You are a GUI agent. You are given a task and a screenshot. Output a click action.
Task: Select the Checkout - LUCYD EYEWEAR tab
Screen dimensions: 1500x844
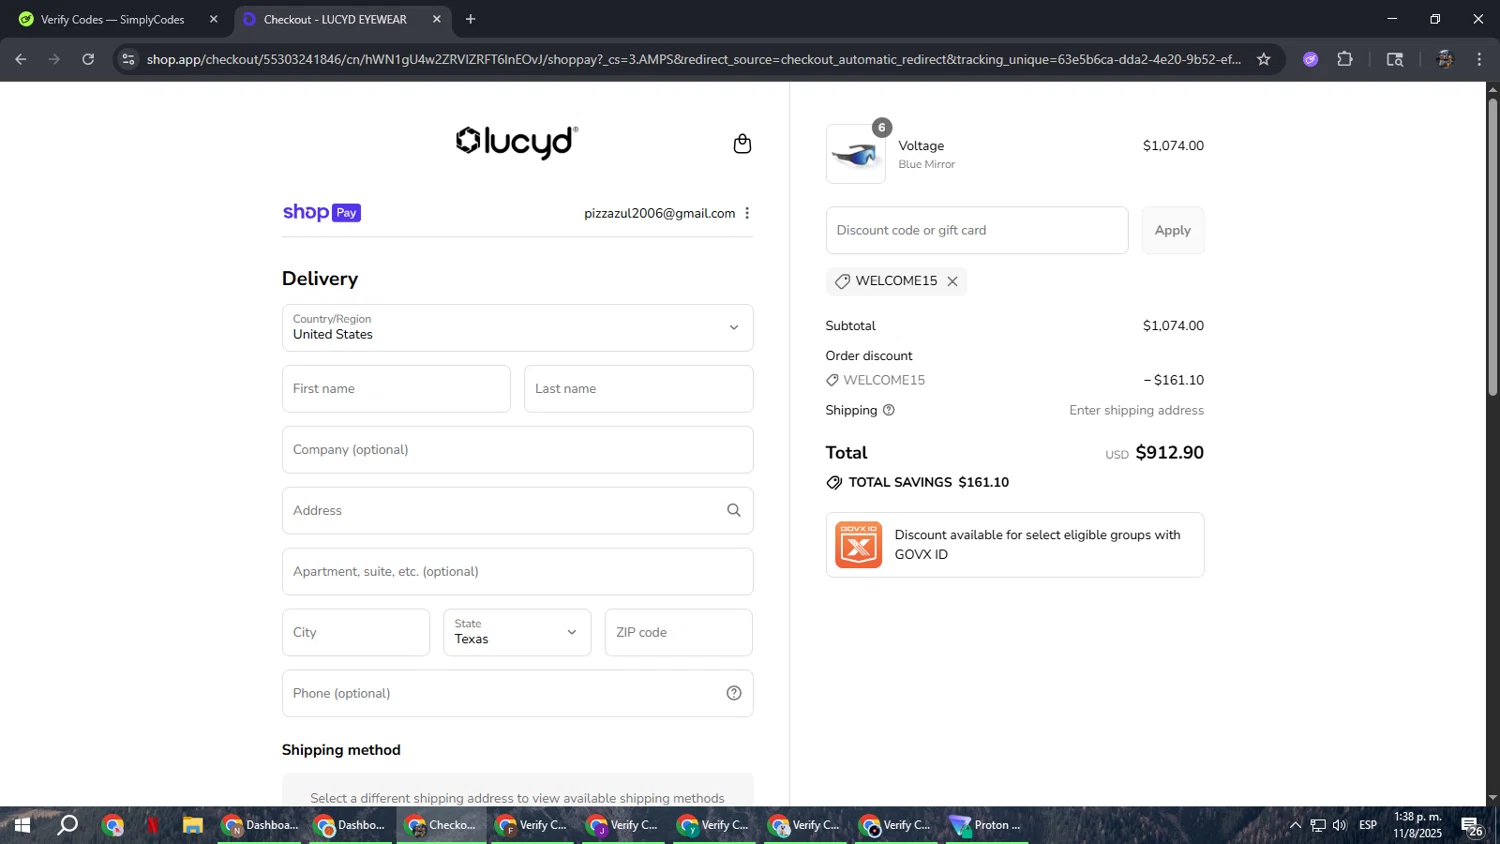click(x=342, y=19)
